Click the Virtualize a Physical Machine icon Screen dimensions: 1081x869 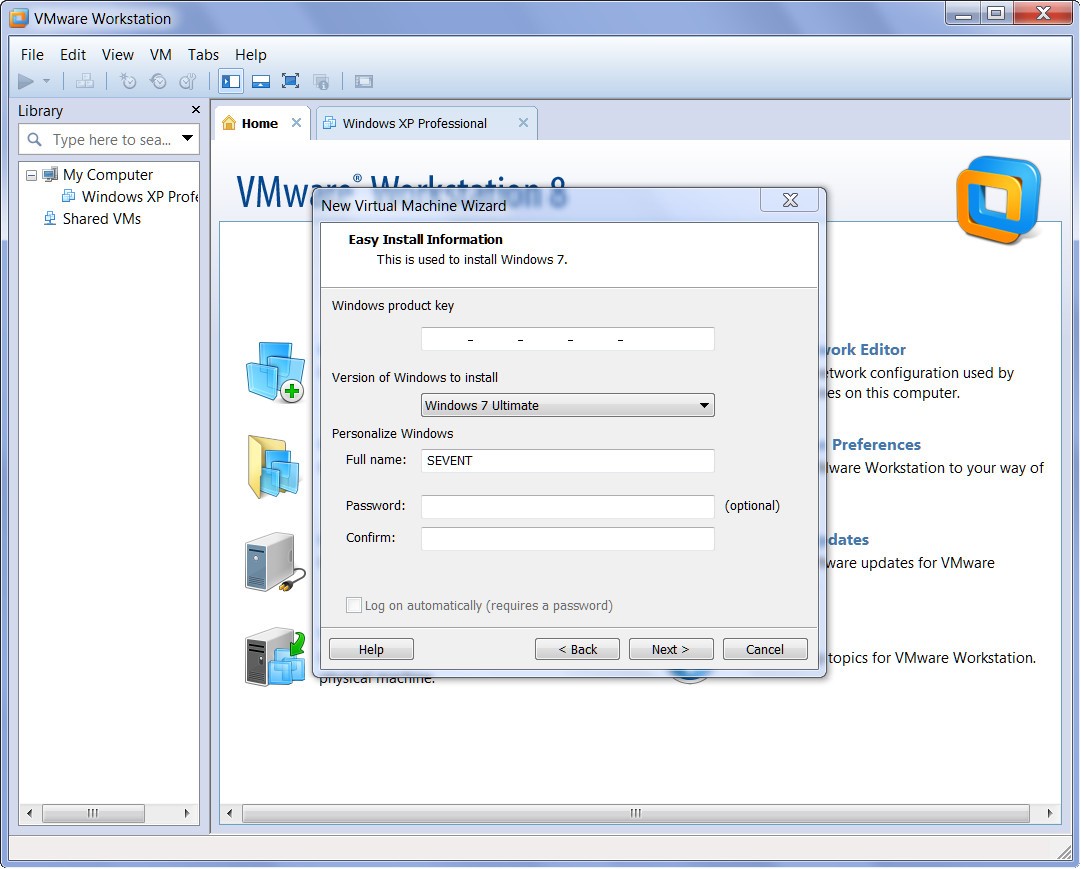point(275,657)
